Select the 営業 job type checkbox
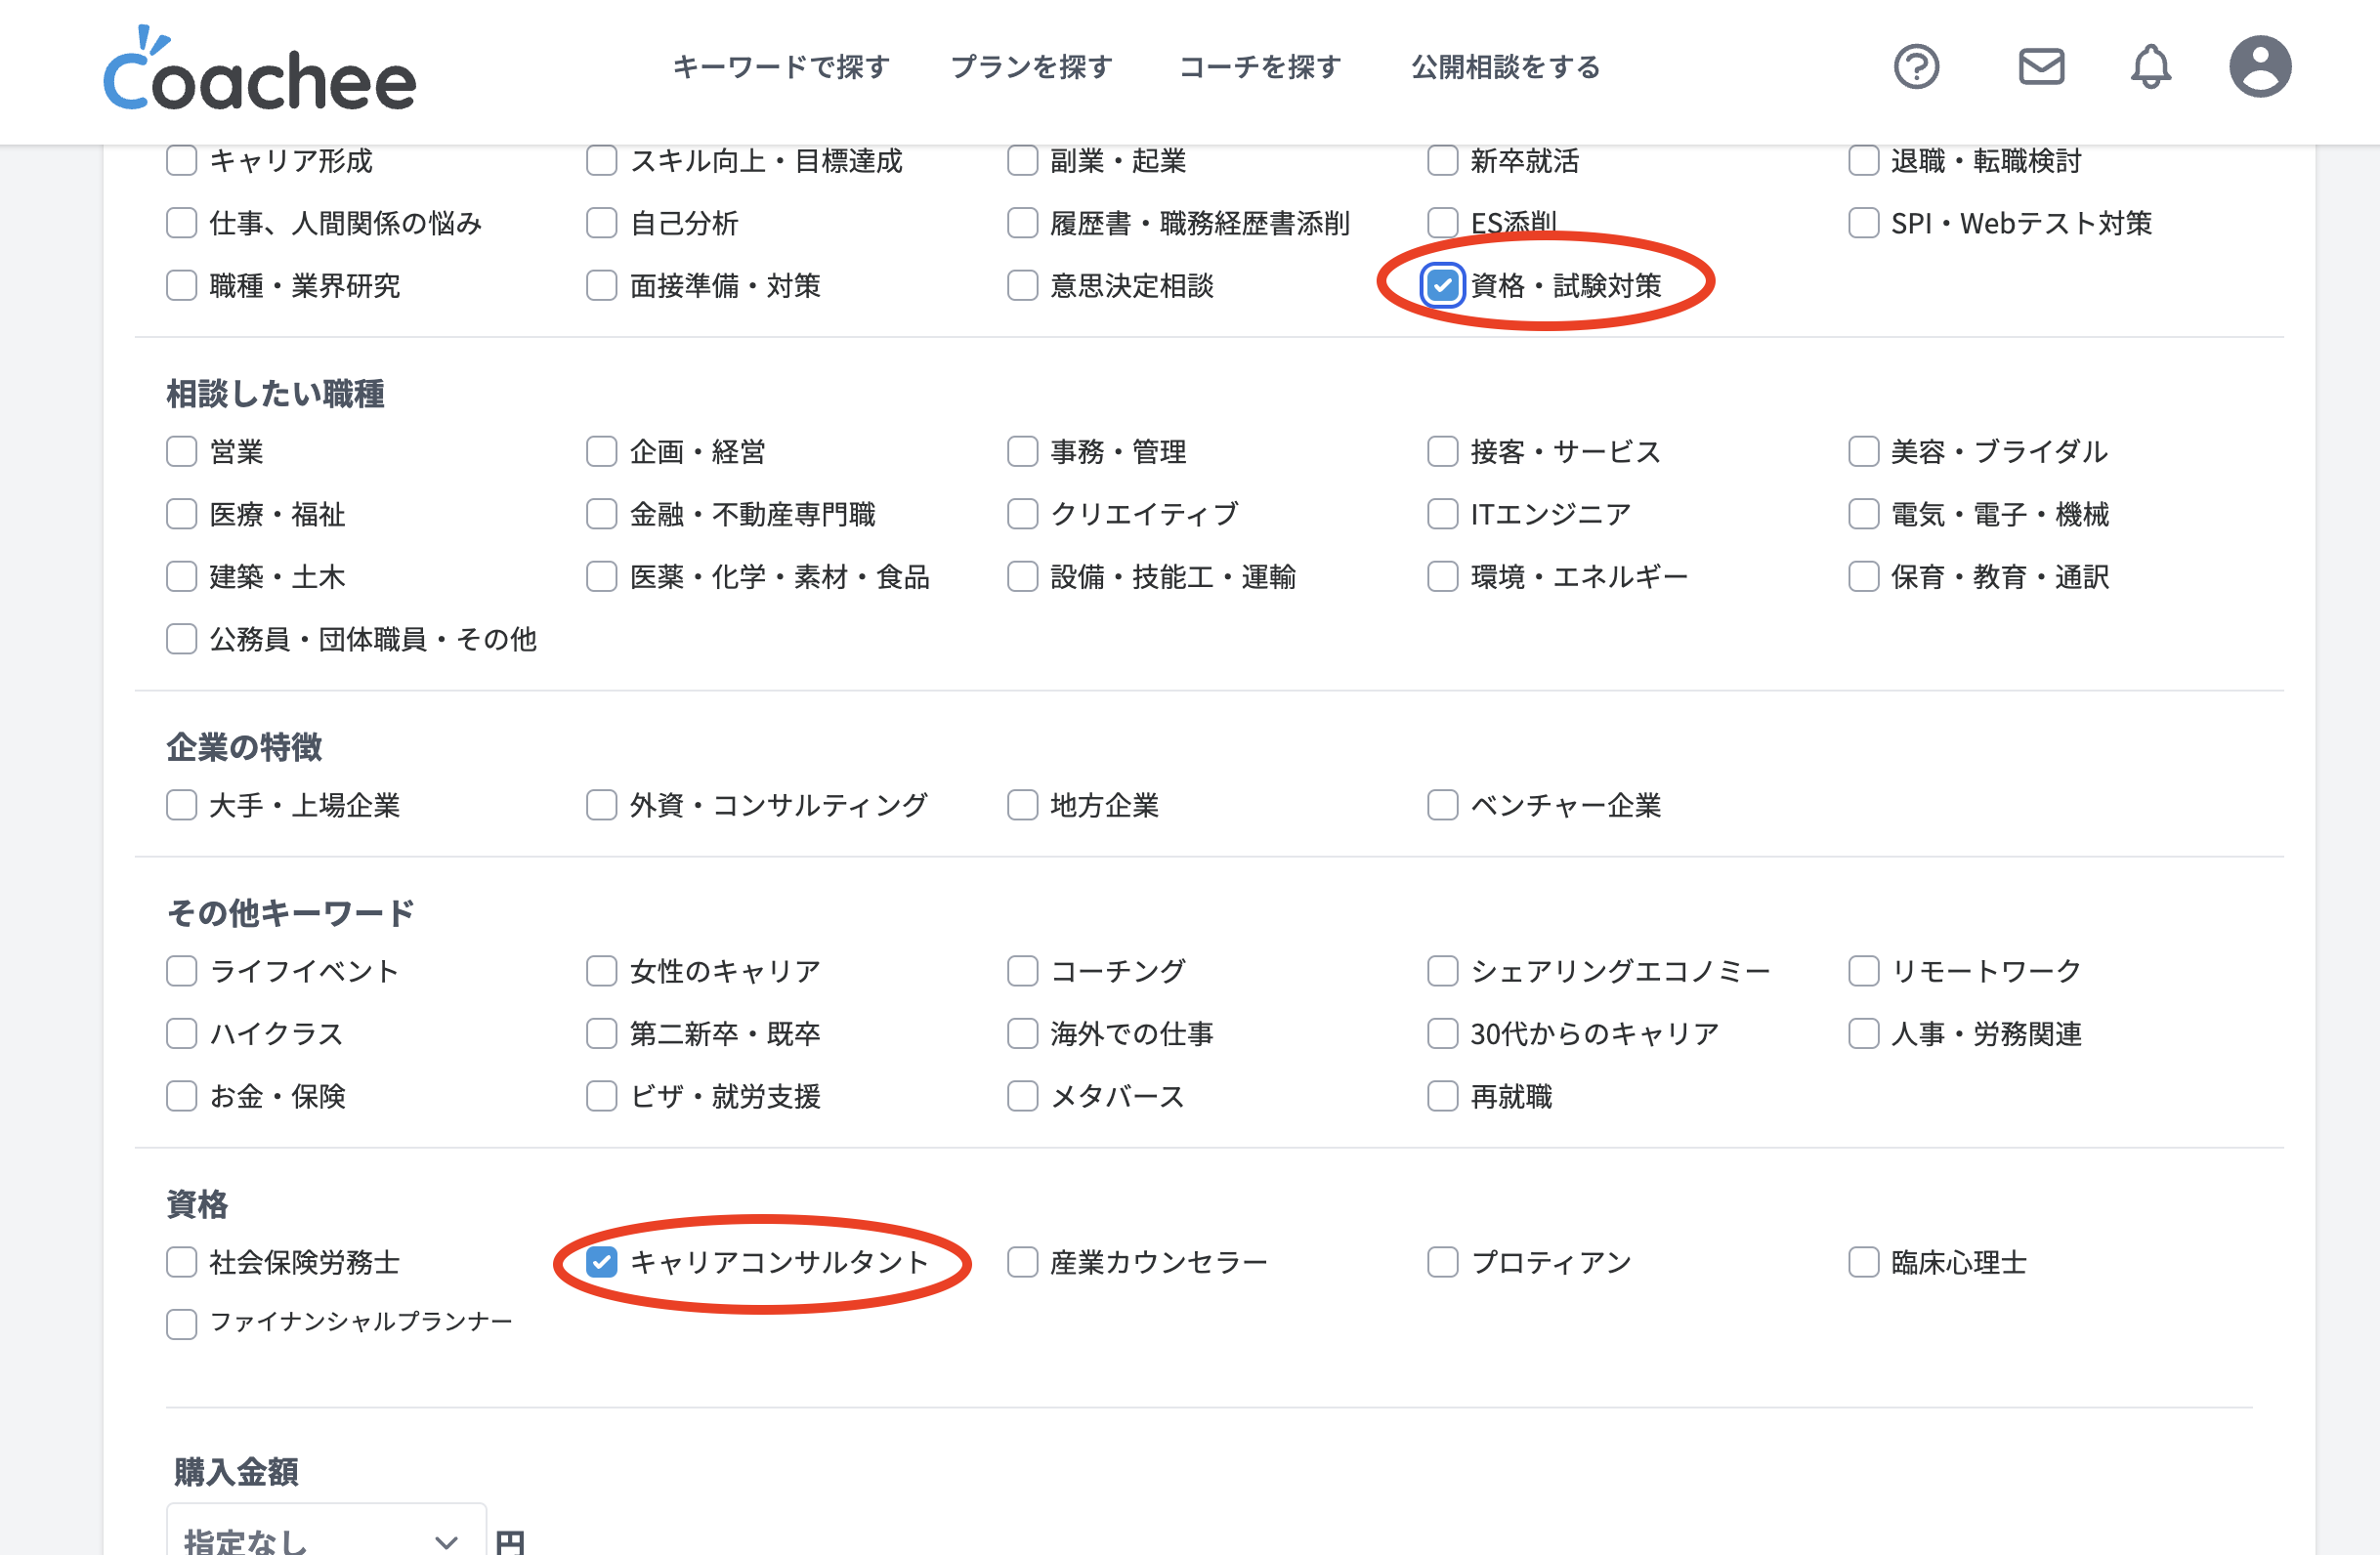 tap(181, 452)
